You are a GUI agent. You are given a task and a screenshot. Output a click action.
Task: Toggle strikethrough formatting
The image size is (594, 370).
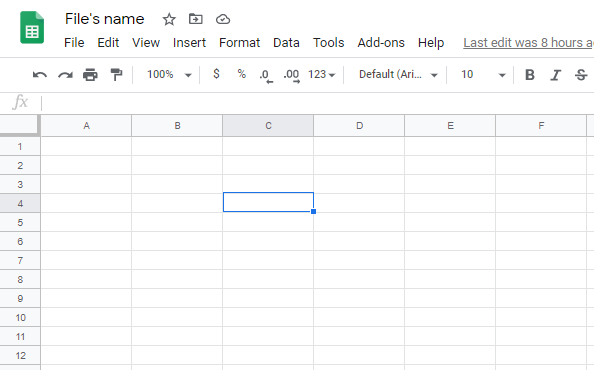pyautogui.click(x=581, y=75)
